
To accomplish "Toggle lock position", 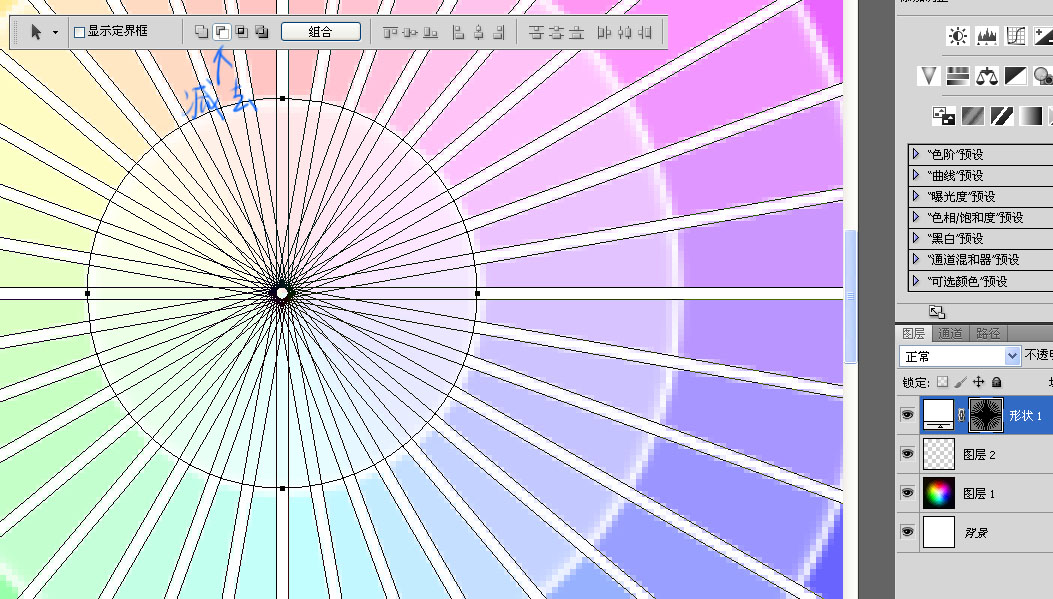I will point(978,382).
